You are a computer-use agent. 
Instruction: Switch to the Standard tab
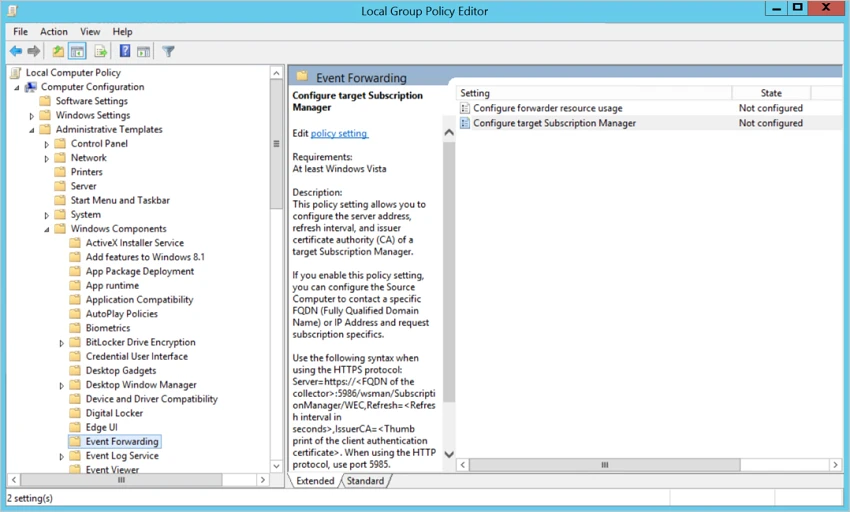(x=365, y=481)
